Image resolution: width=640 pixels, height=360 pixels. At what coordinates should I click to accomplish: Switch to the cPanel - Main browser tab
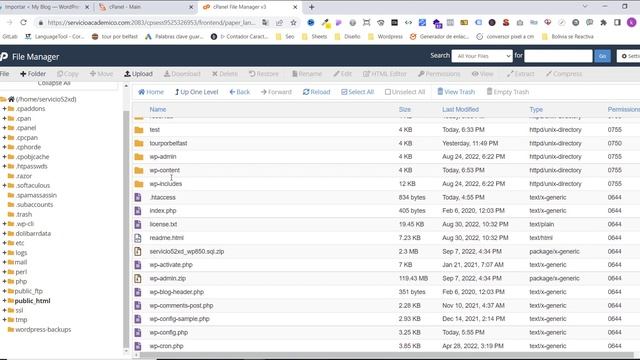click(147, 7)
